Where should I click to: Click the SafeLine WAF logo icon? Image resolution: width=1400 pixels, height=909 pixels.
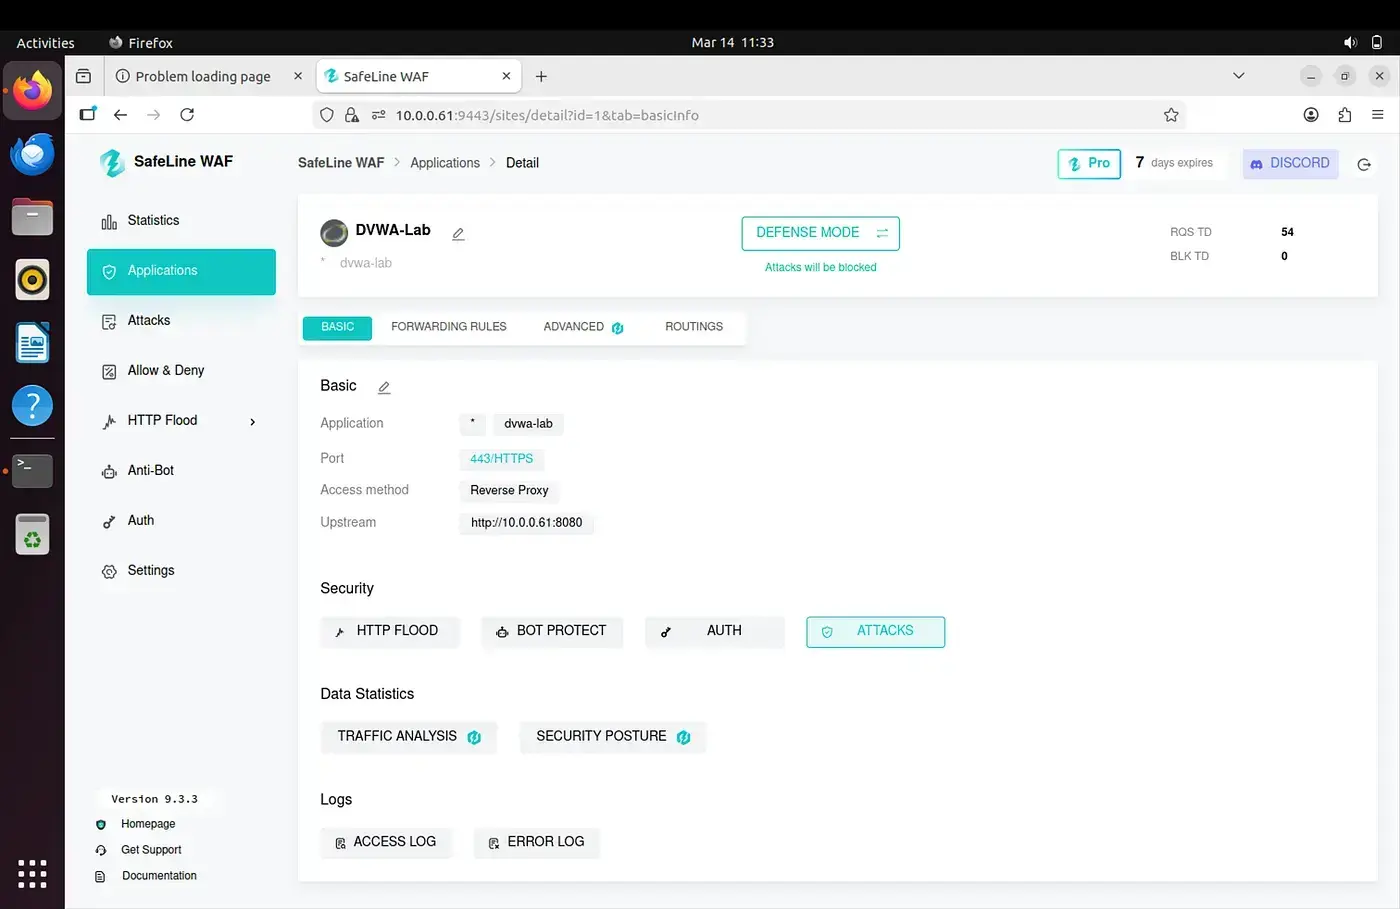(112, 162)
